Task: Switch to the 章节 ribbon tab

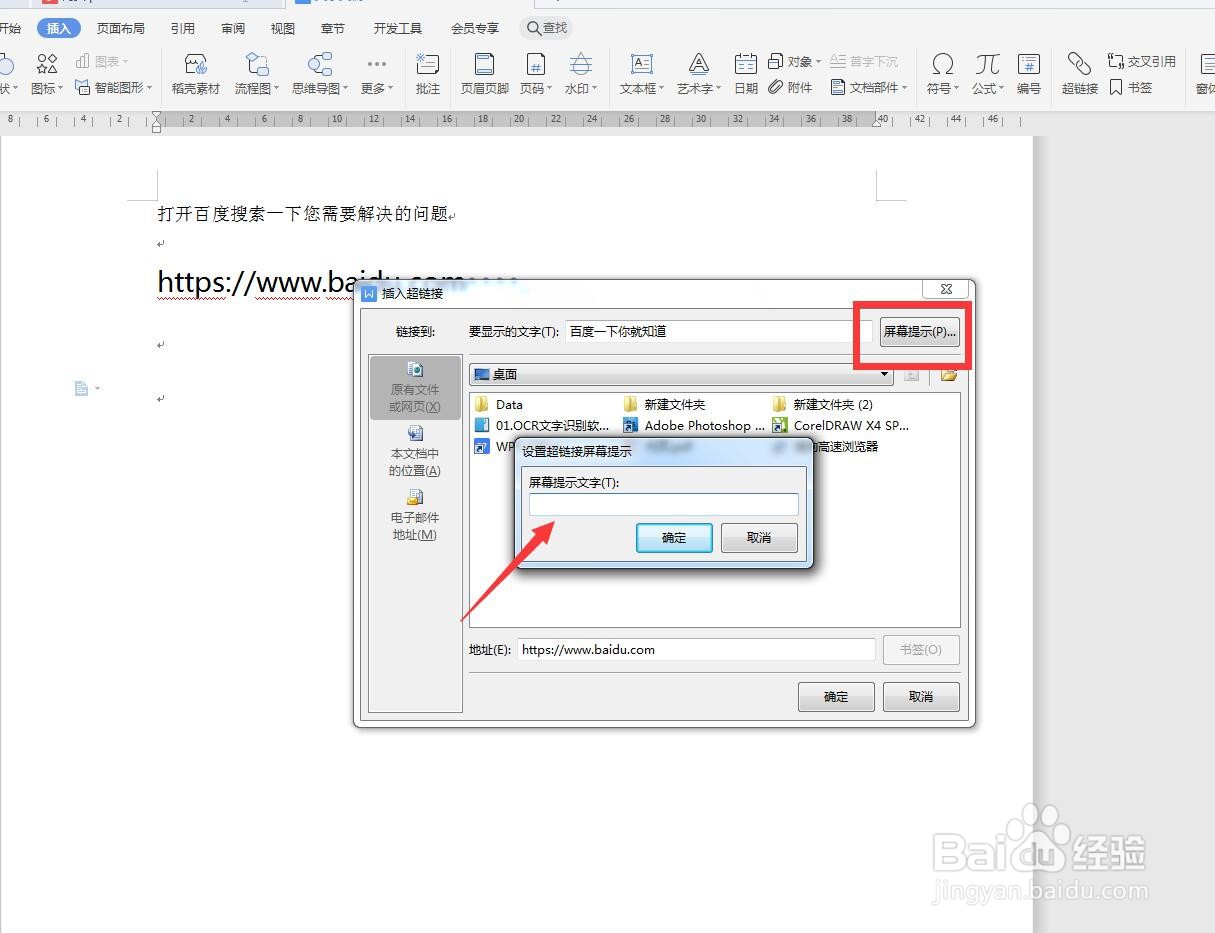Action: pyautogui.click(x=332, y=28)
